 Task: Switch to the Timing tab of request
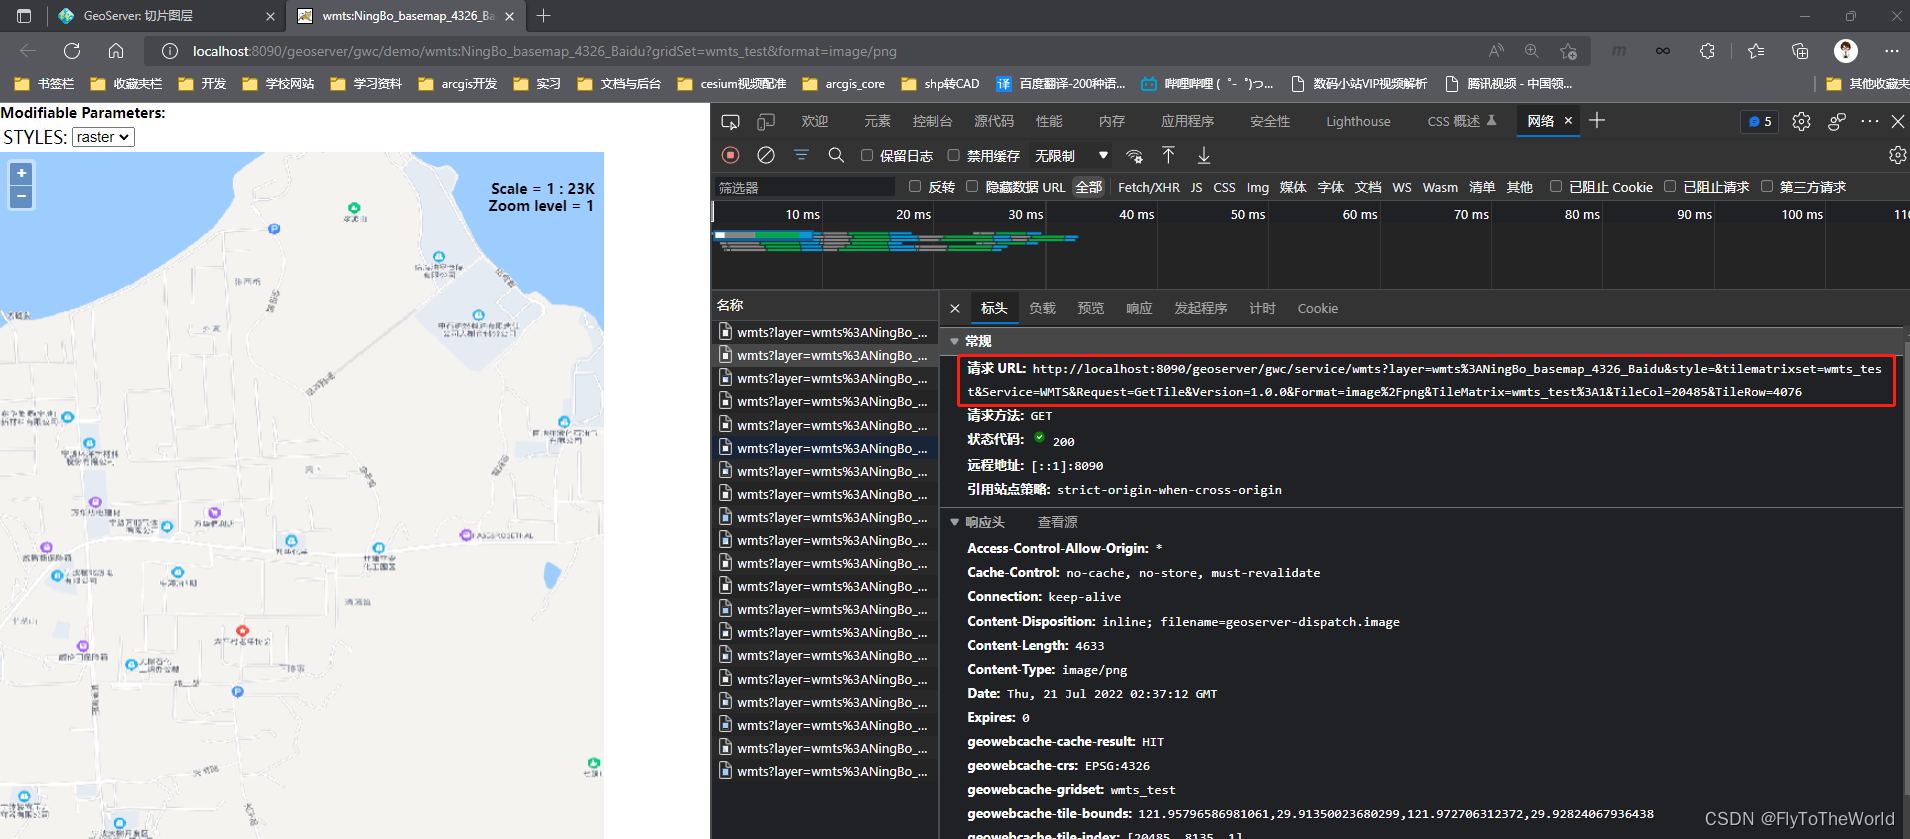1262,308
